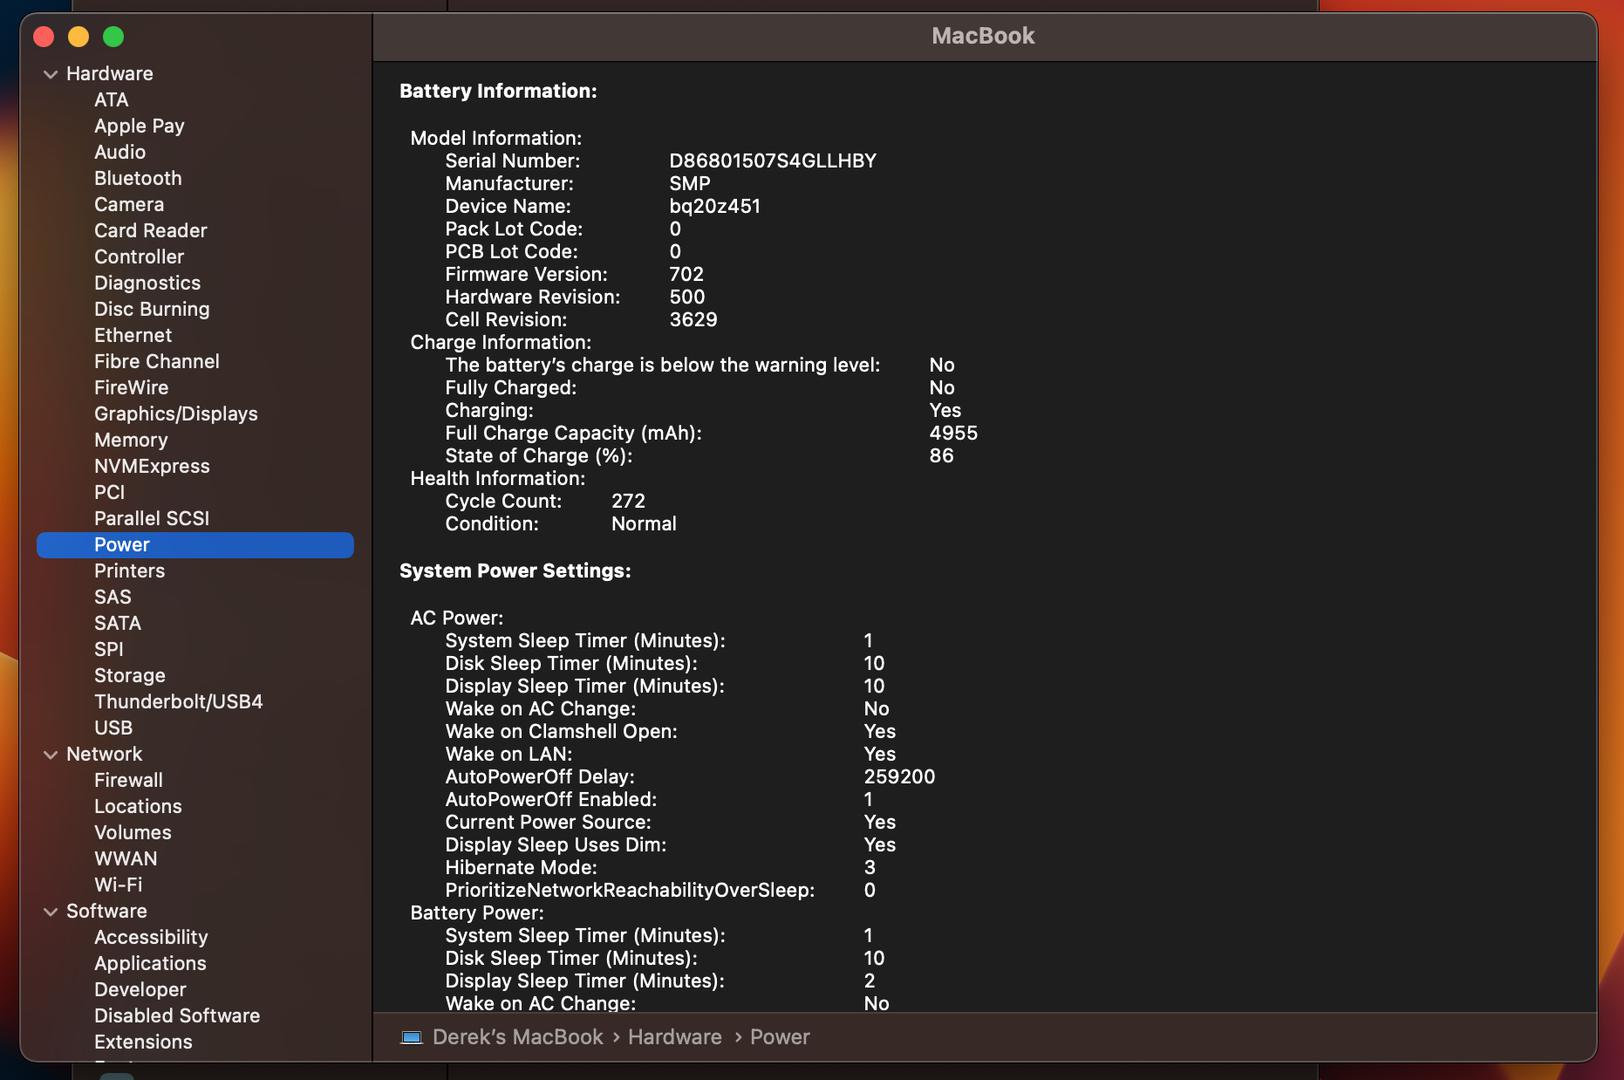This screenshot has width=1624, height=1080.
Task: Collapse the Hardware section chevron
Action: point(50,74)
